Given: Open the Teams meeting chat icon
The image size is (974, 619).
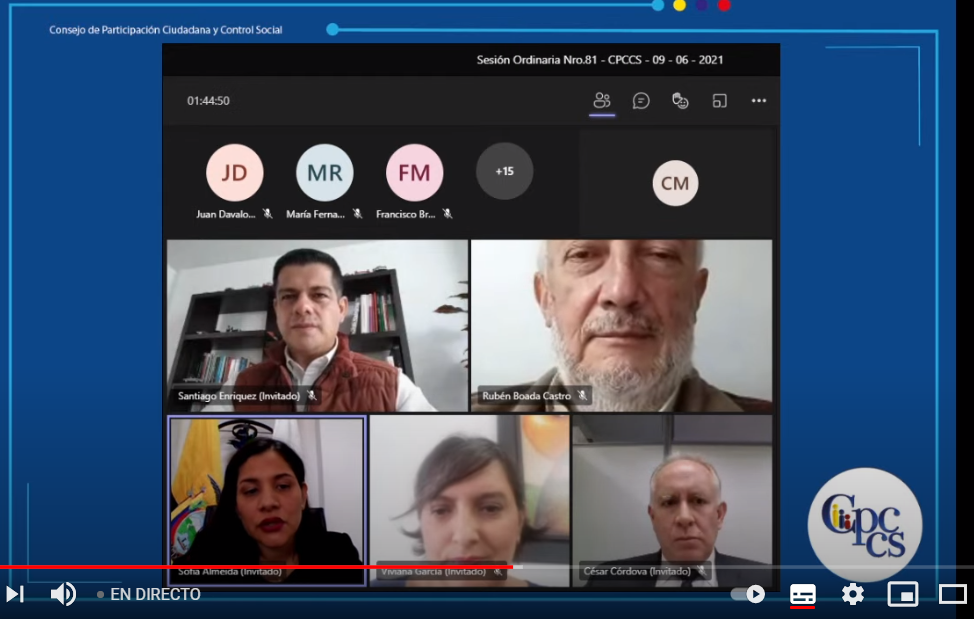Looking at the screenshot, I should (x=641, y=101).
